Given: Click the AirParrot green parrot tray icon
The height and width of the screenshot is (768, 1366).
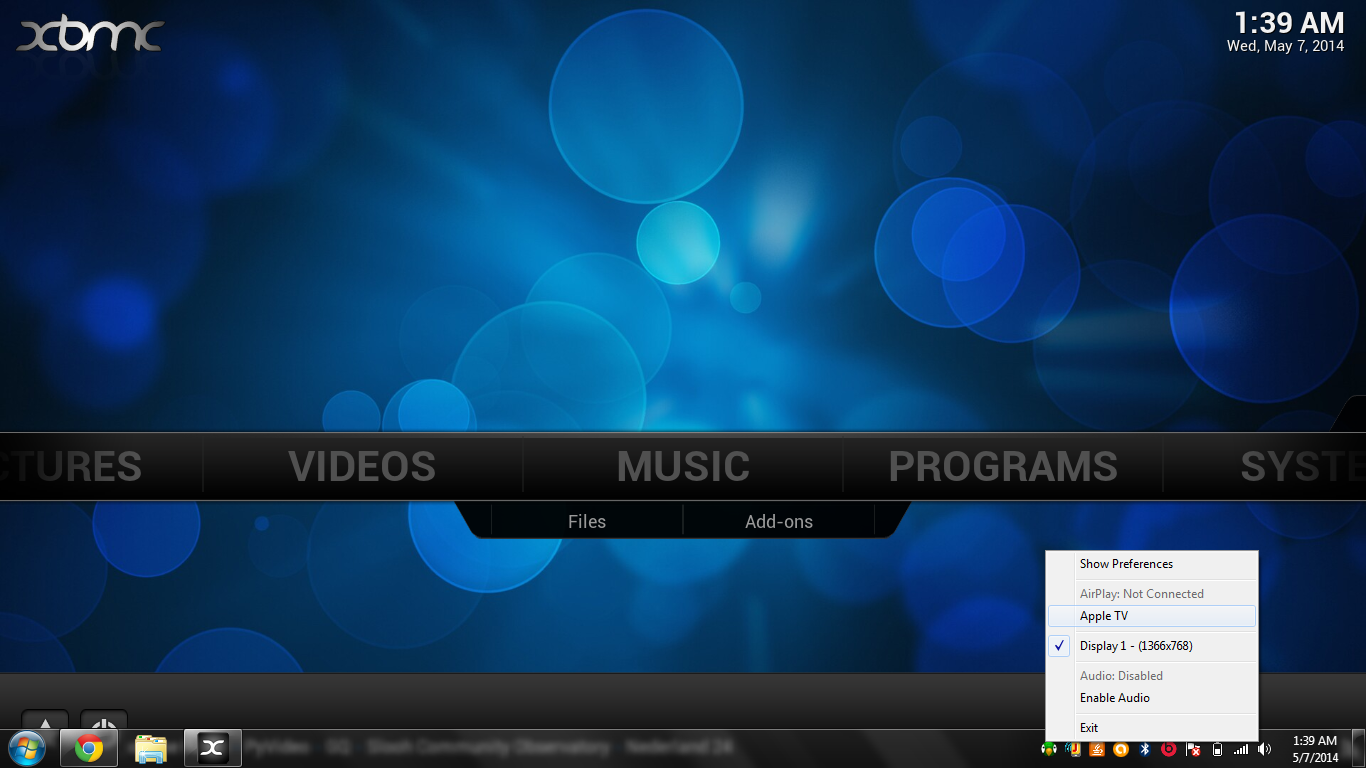Looking at the screenshot, I should (x=1049, y=749).
